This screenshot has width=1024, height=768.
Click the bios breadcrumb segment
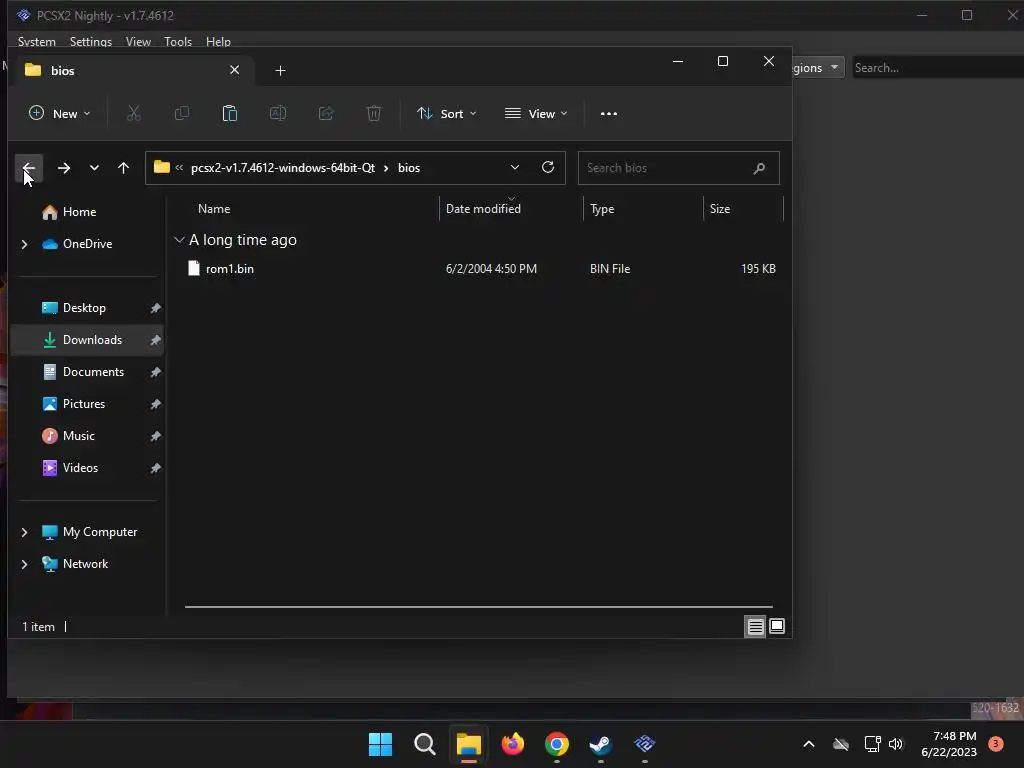tap(409, 168)
